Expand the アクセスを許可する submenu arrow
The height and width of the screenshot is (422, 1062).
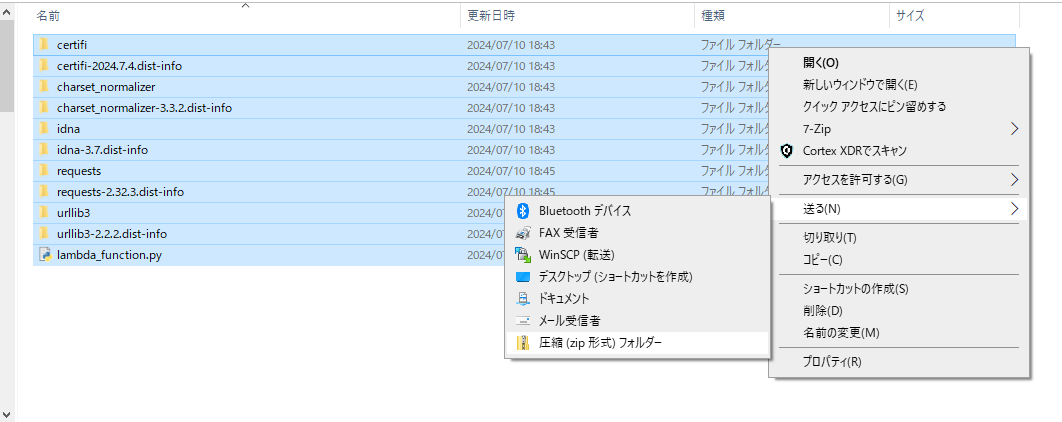(x=1014, y=180)
